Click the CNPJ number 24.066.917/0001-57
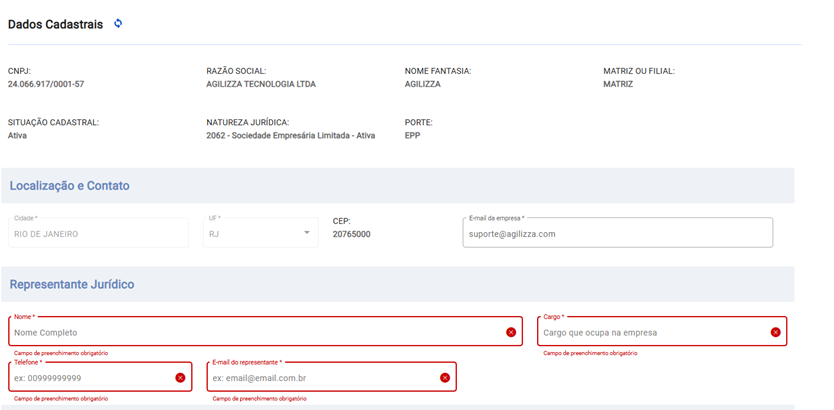This screenshot has height=410, width=834. (46, 85)
